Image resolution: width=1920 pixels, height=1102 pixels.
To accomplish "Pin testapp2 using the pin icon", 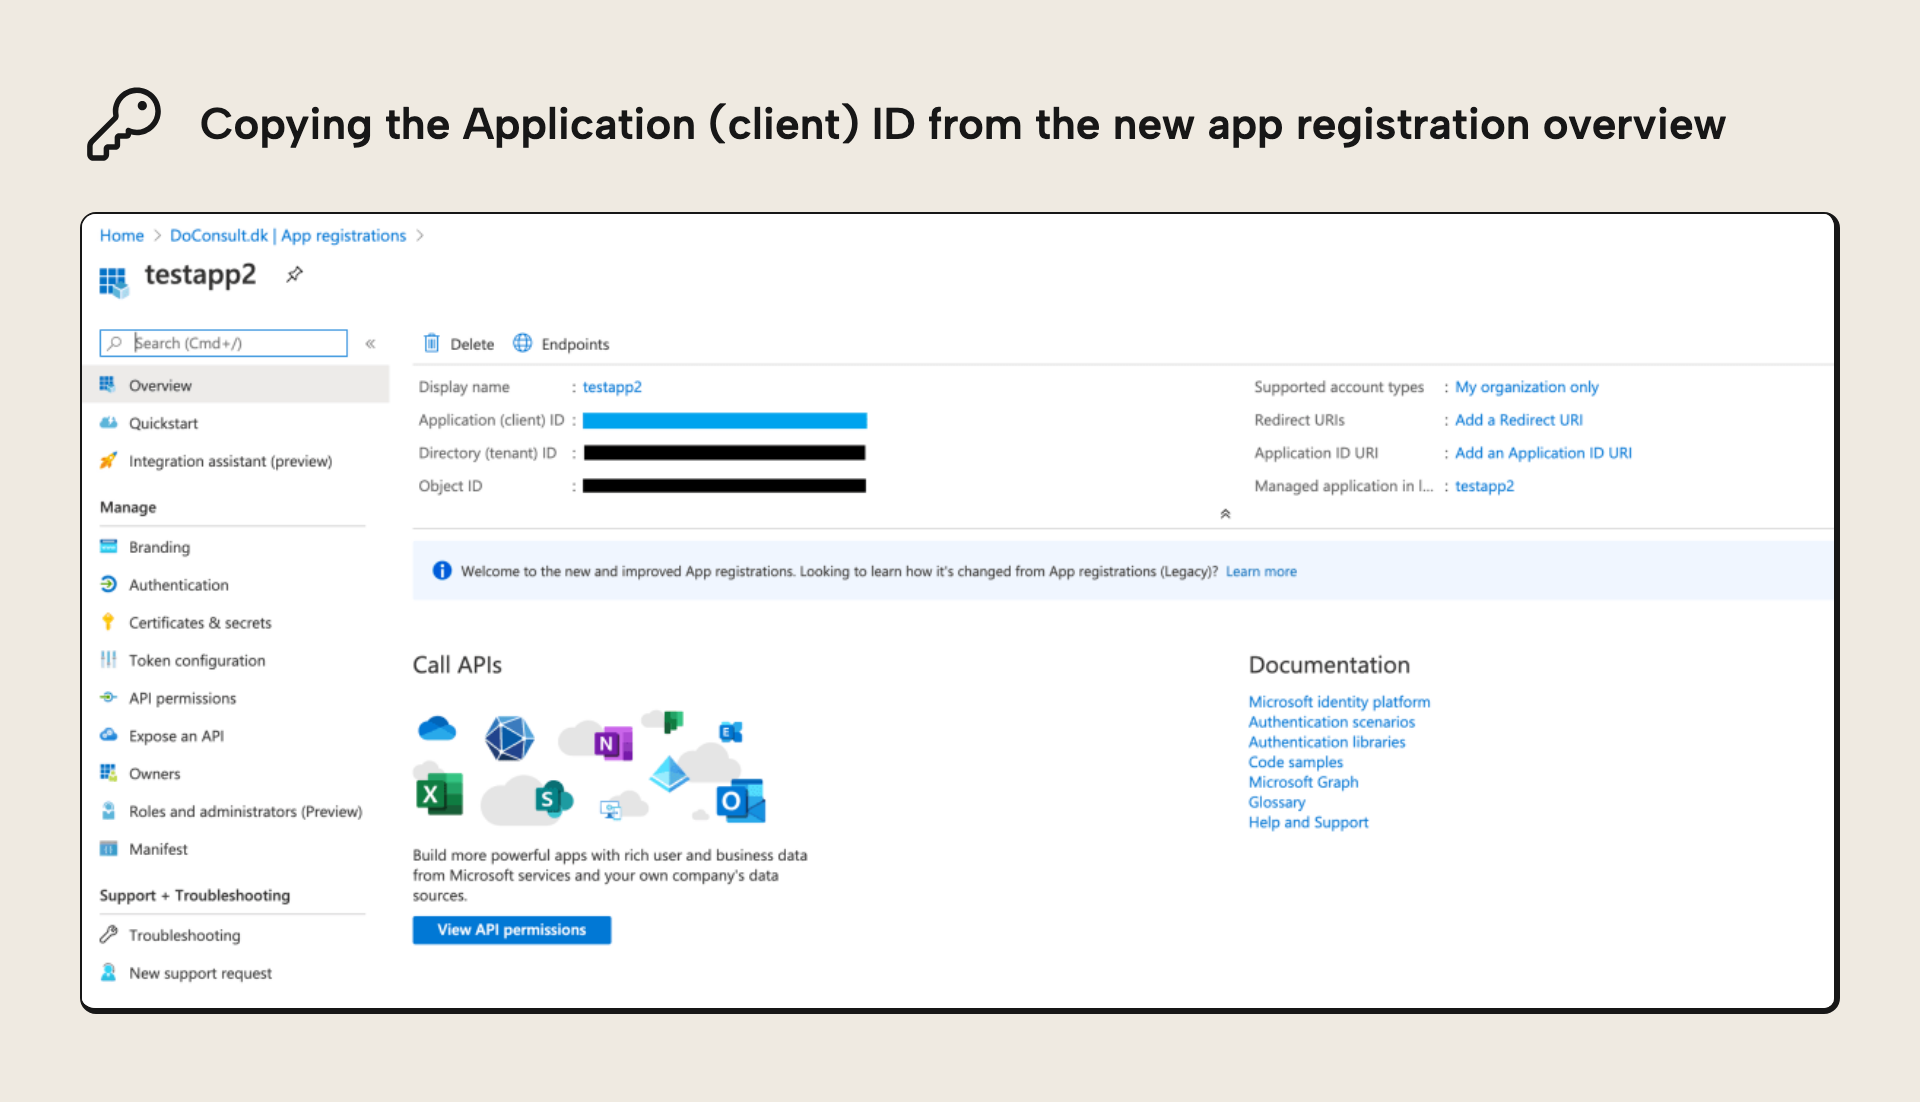I will click(294, 274).
